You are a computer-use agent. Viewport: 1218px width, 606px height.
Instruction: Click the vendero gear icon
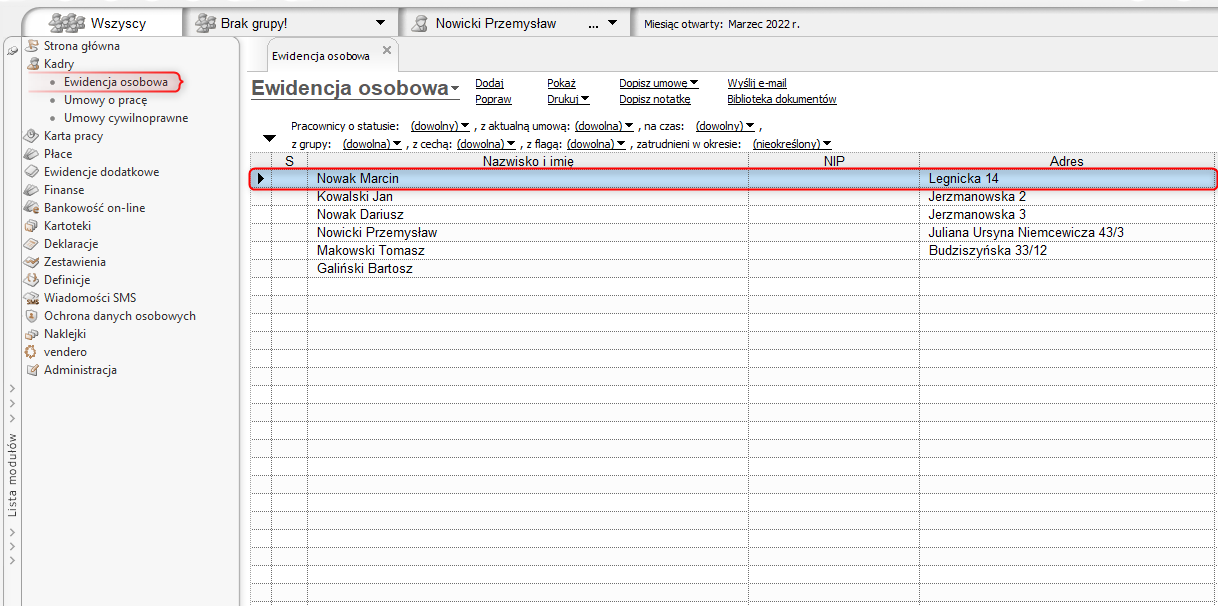(33, 352)
